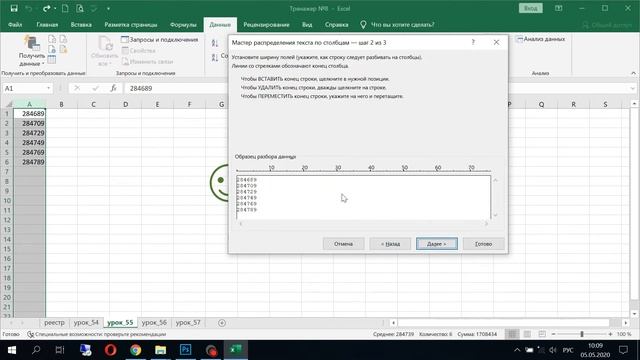The image size is (640, 360).
Task: Switch to the реестр sheet tab
Action: click(x=54, y=322)
